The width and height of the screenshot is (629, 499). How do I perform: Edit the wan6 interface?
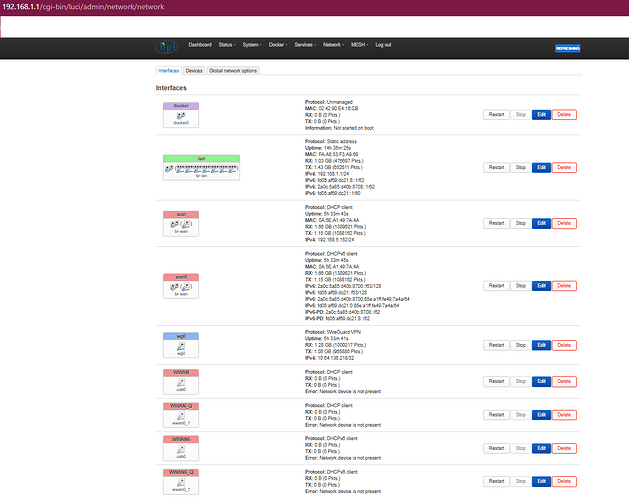[542, 286]
